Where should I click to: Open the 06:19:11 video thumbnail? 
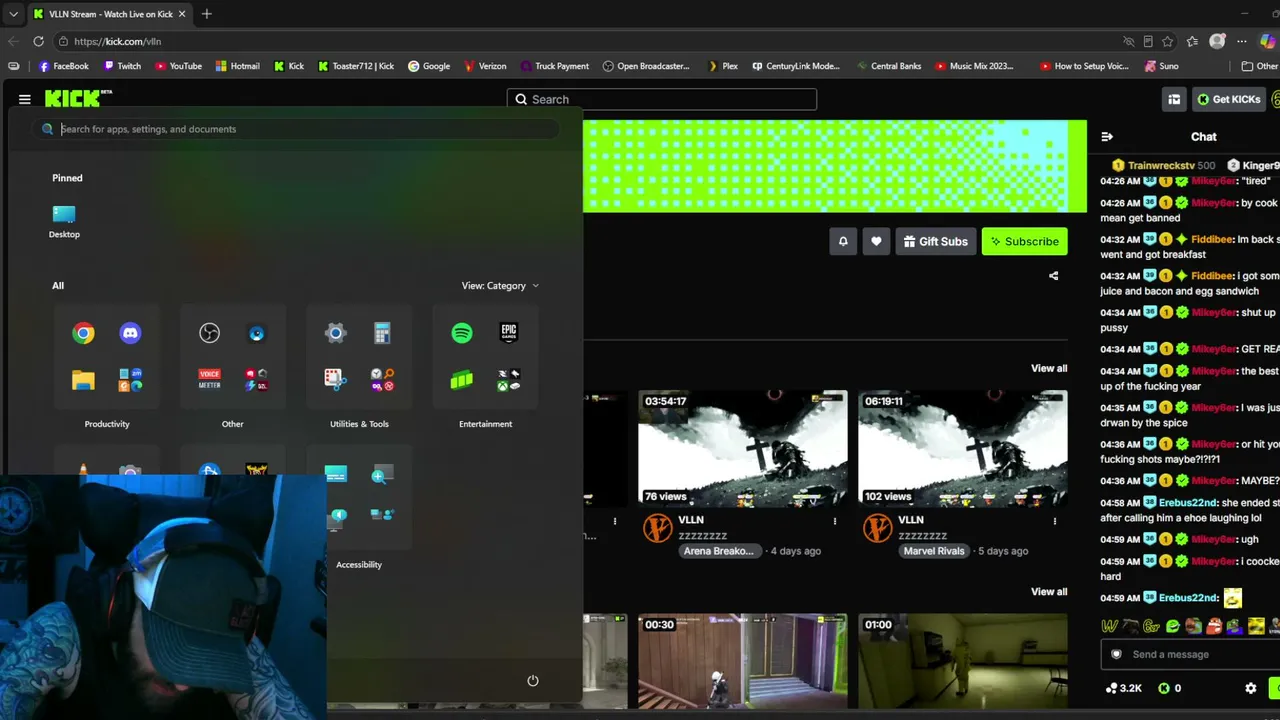pos(963,449)
